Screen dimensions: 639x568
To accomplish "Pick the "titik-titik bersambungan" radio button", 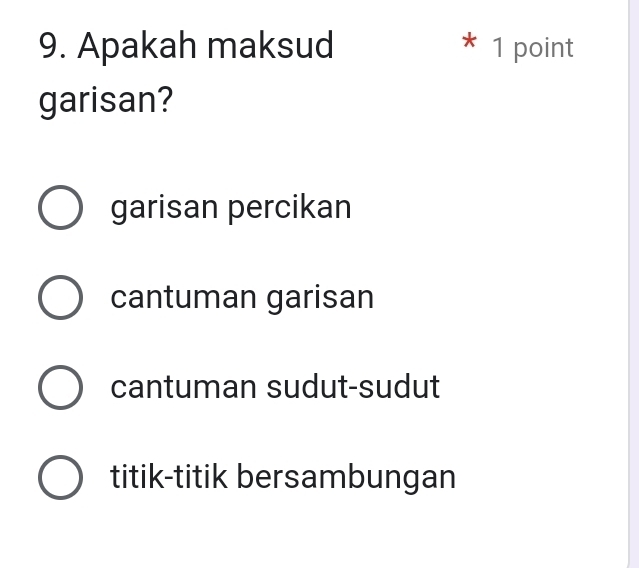I will (x=61, y=477).
